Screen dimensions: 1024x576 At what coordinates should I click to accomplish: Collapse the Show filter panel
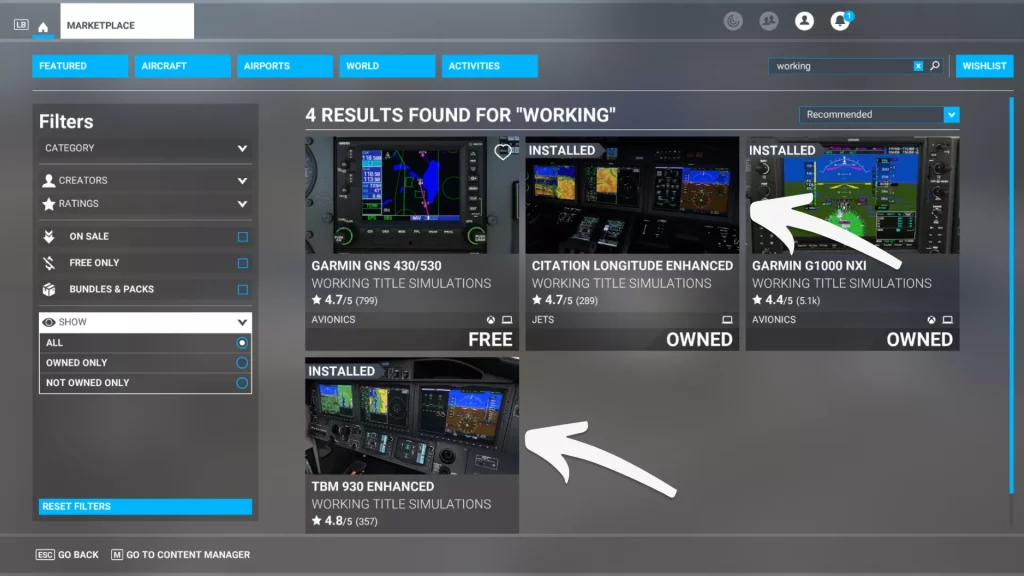tap(145, 321)
